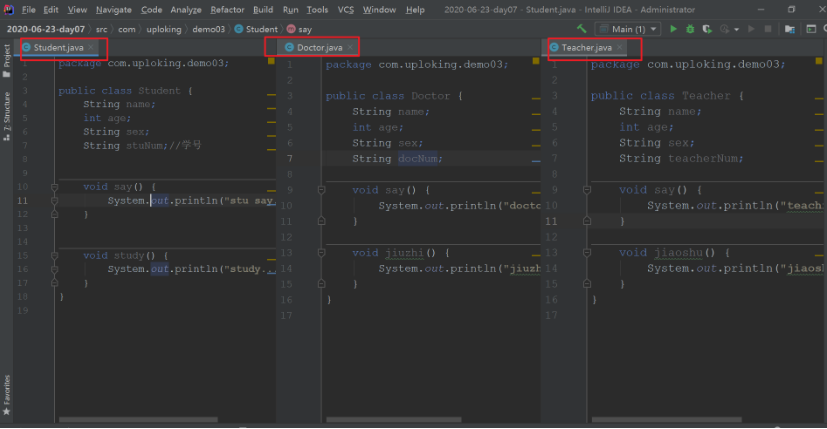The height and width of the screenshot is (429, 827).
Task: Open the Navigate menu
Action: pyautogui.click(x=113, y=9)
